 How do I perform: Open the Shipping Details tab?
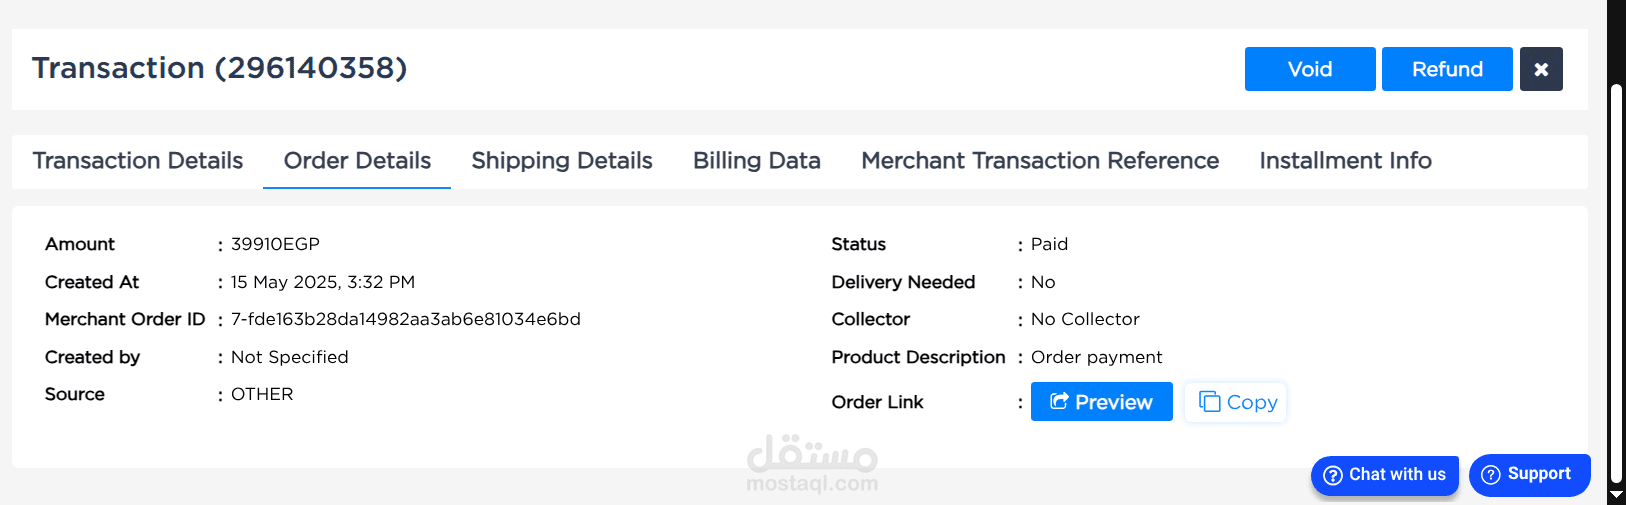pos(562,161)
